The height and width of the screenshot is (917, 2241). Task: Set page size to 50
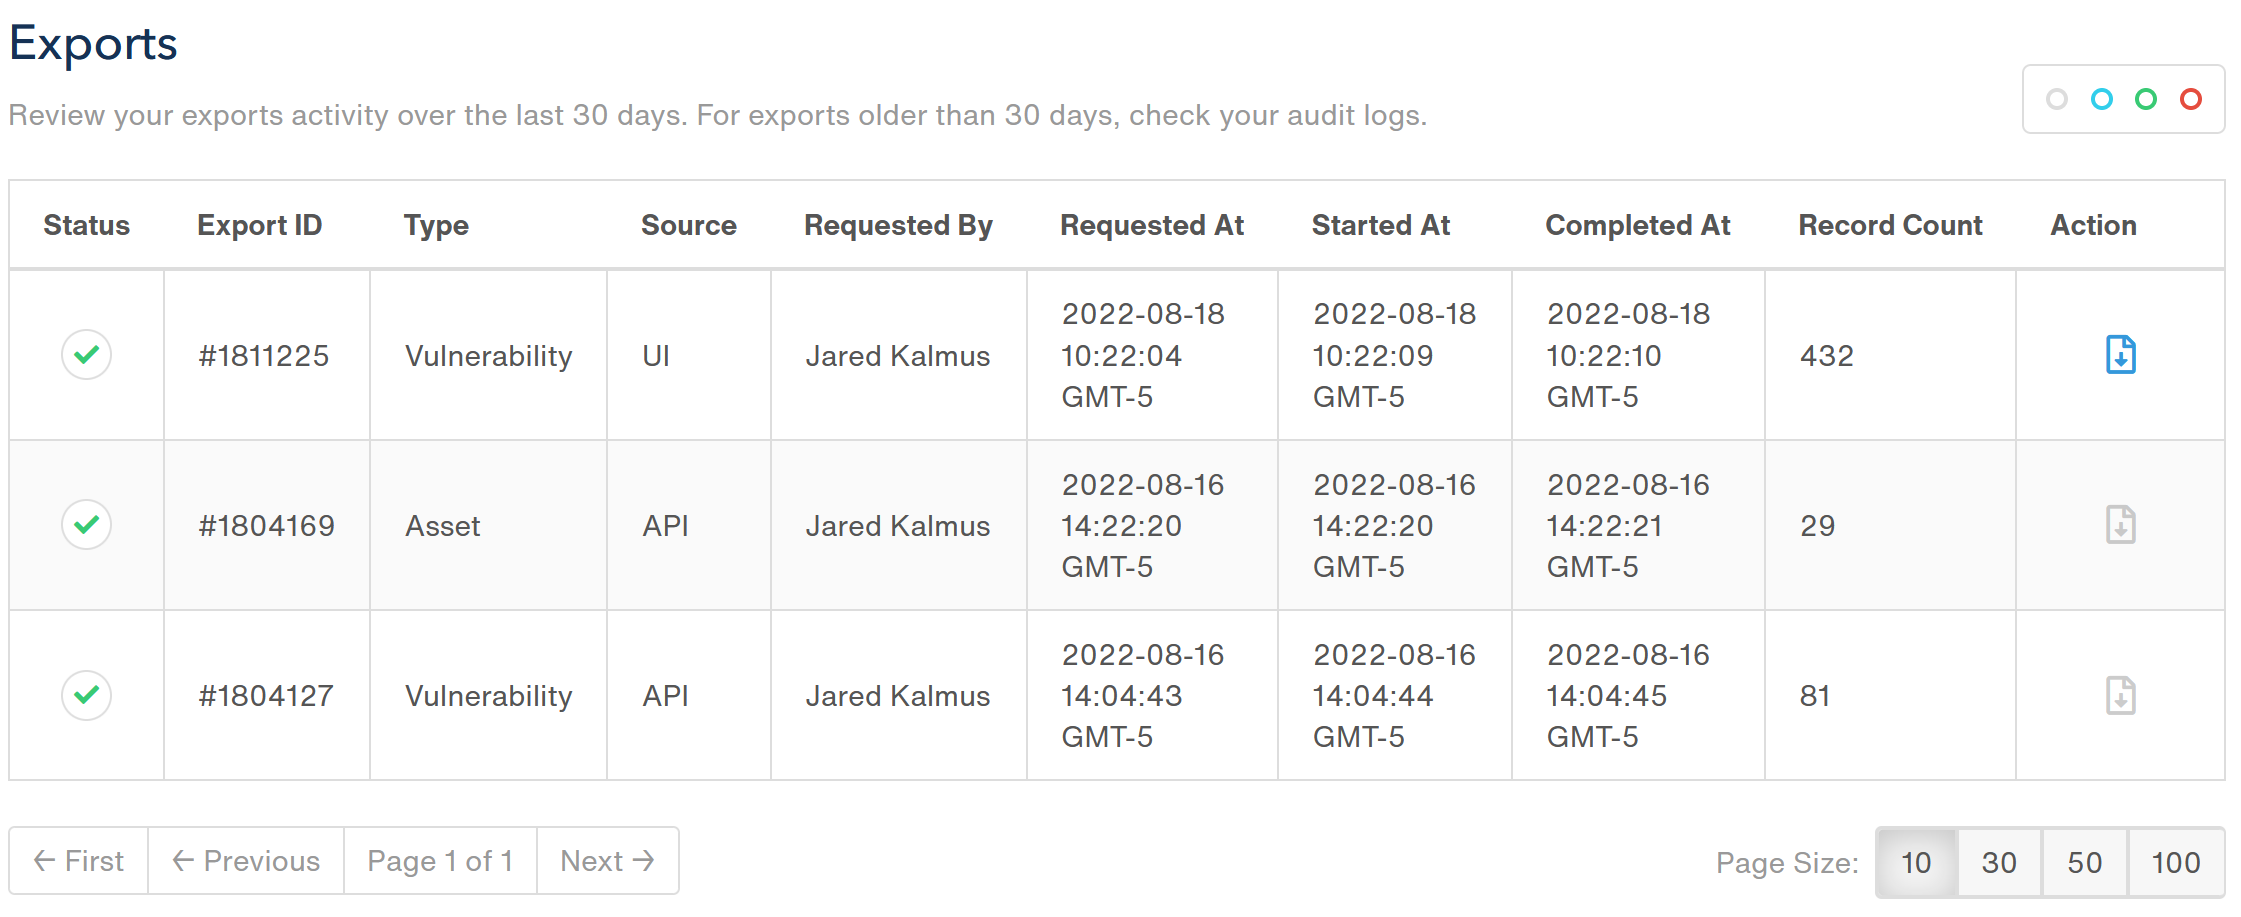pyautogui.click(x=2085, y=862)
